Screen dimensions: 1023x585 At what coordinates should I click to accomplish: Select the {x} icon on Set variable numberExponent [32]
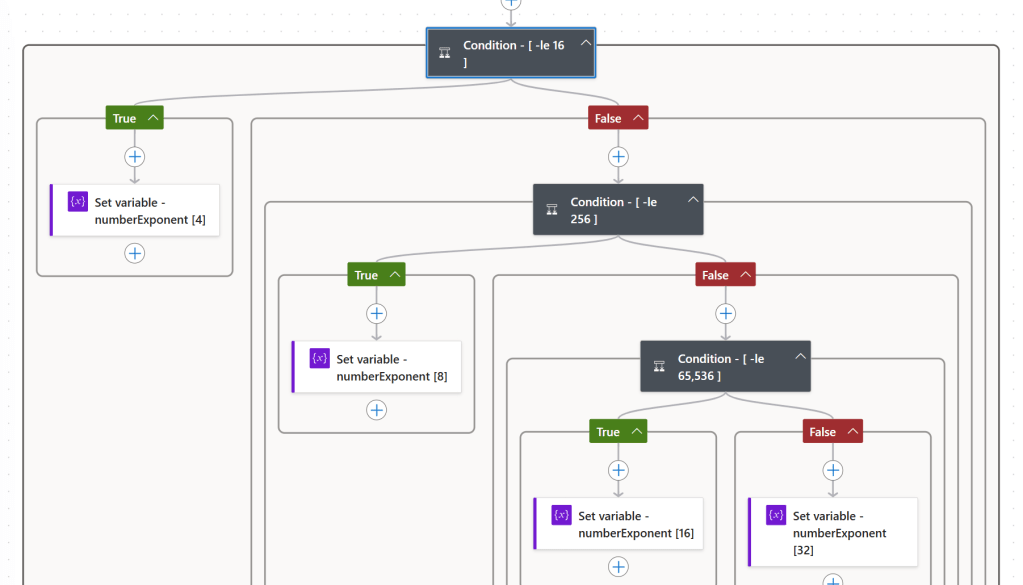click(x=775, y=515)
